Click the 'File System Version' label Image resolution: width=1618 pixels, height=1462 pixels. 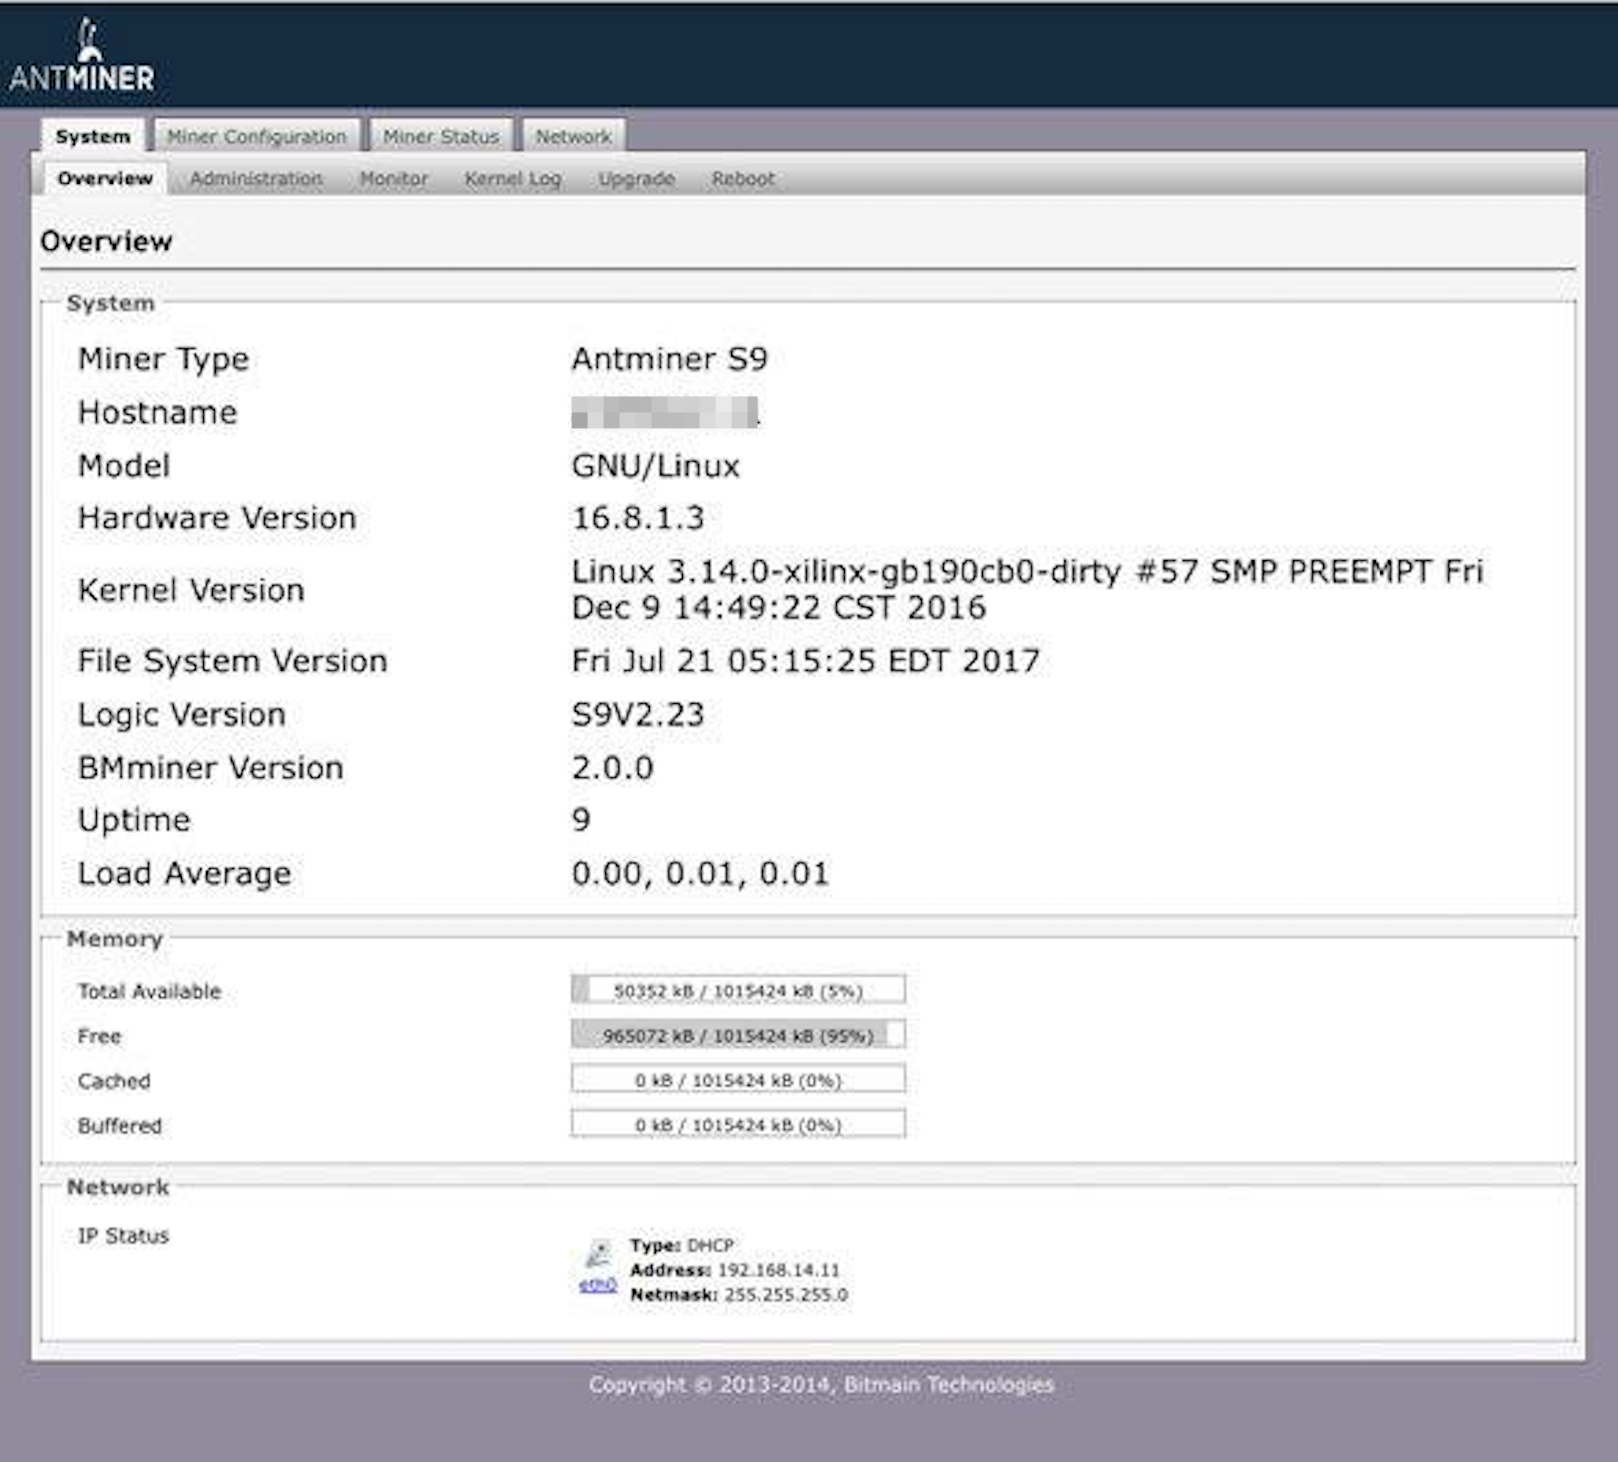click(x=232, y=661)
